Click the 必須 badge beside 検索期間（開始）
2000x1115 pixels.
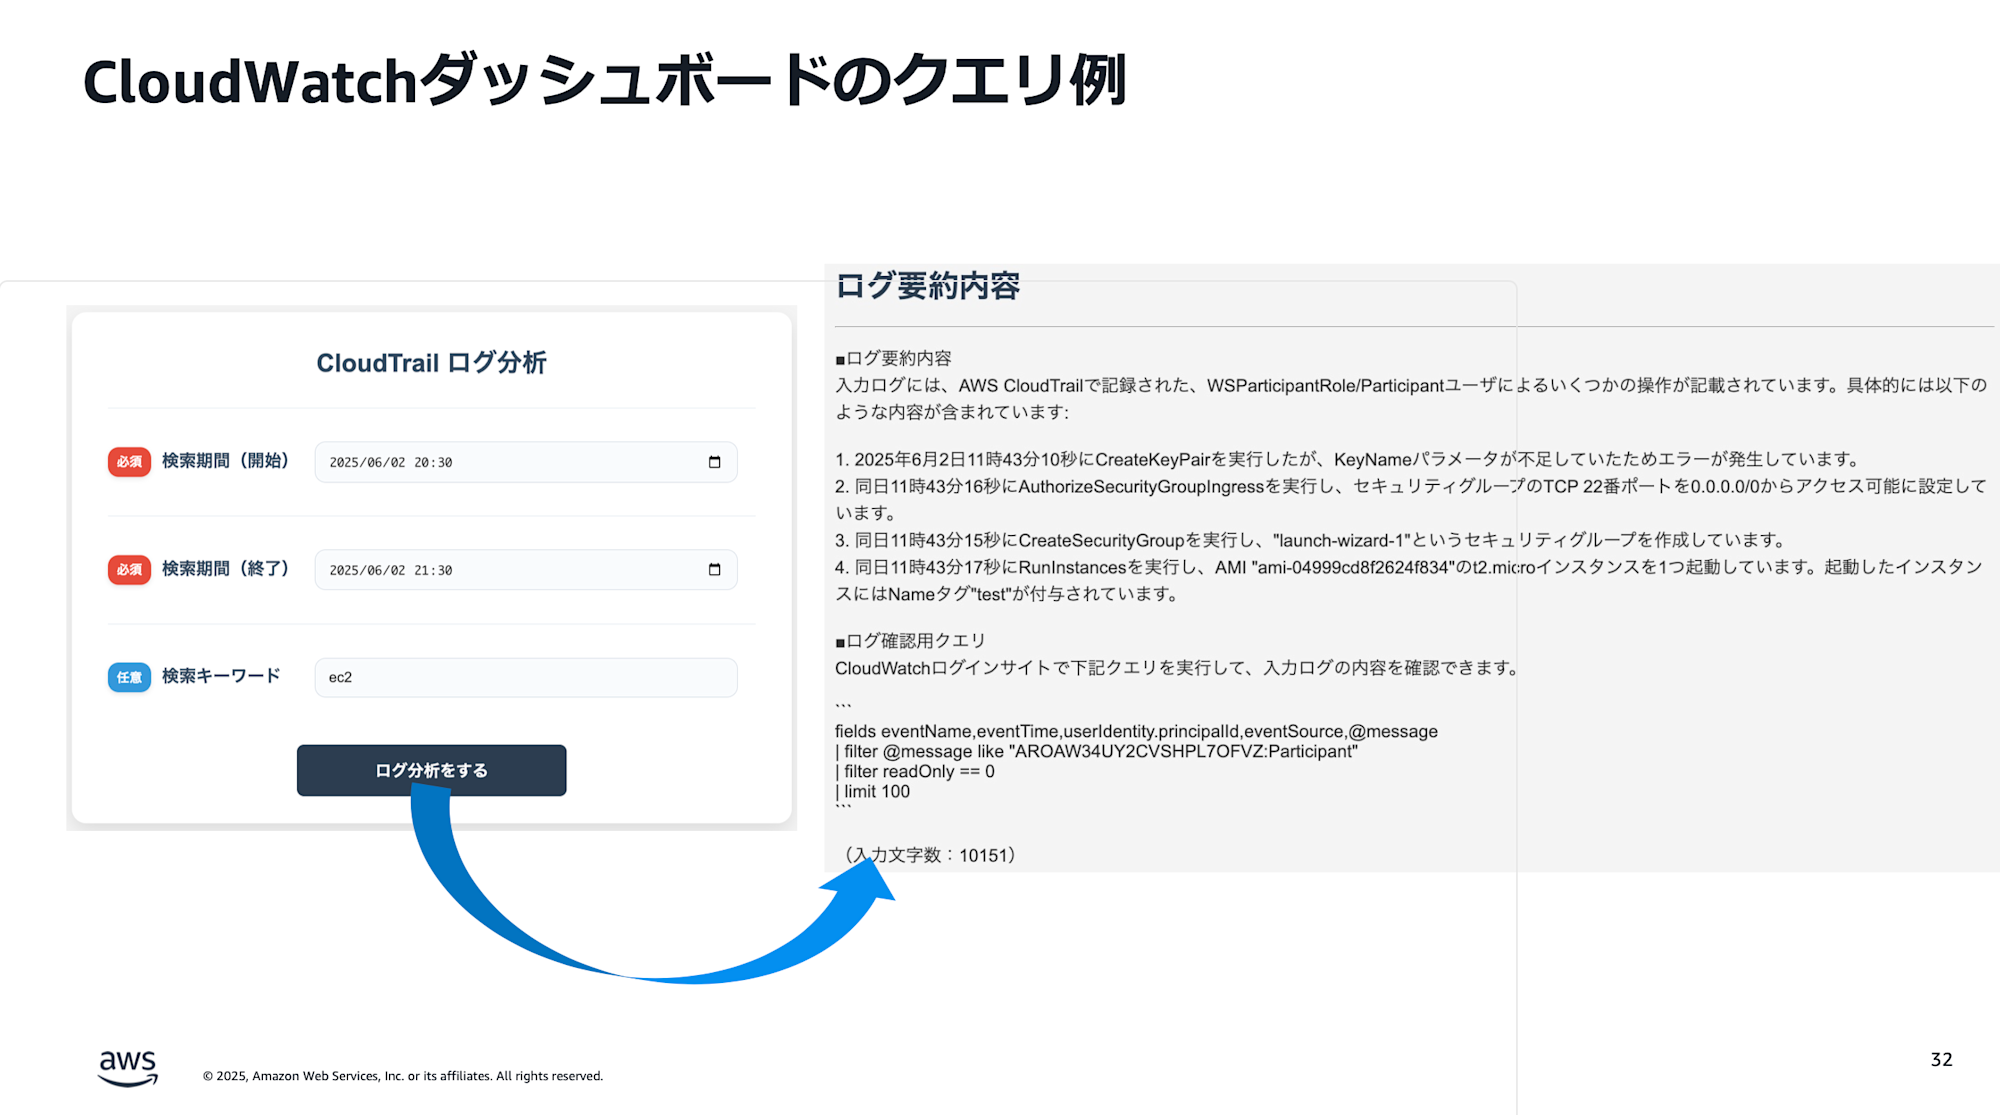pyautogui.click(x=129, y=461)
